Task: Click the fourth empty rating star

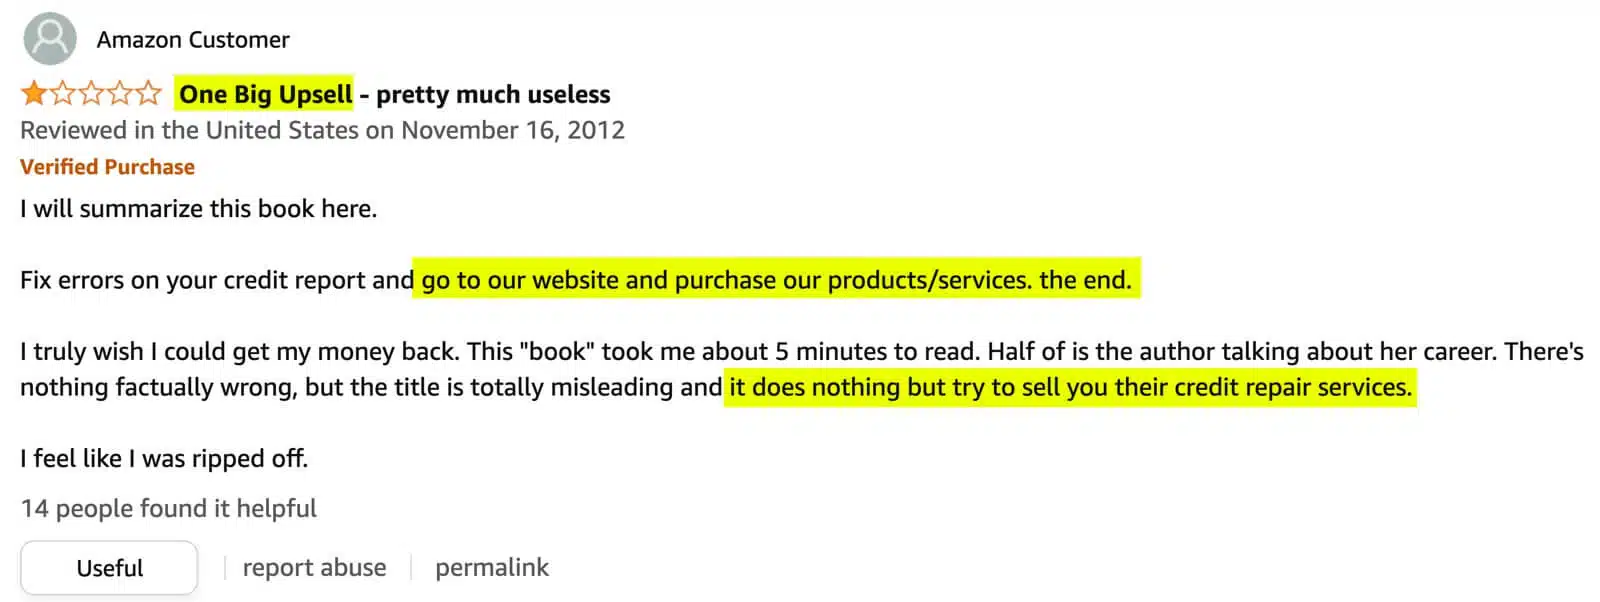Action: point(120,94)
